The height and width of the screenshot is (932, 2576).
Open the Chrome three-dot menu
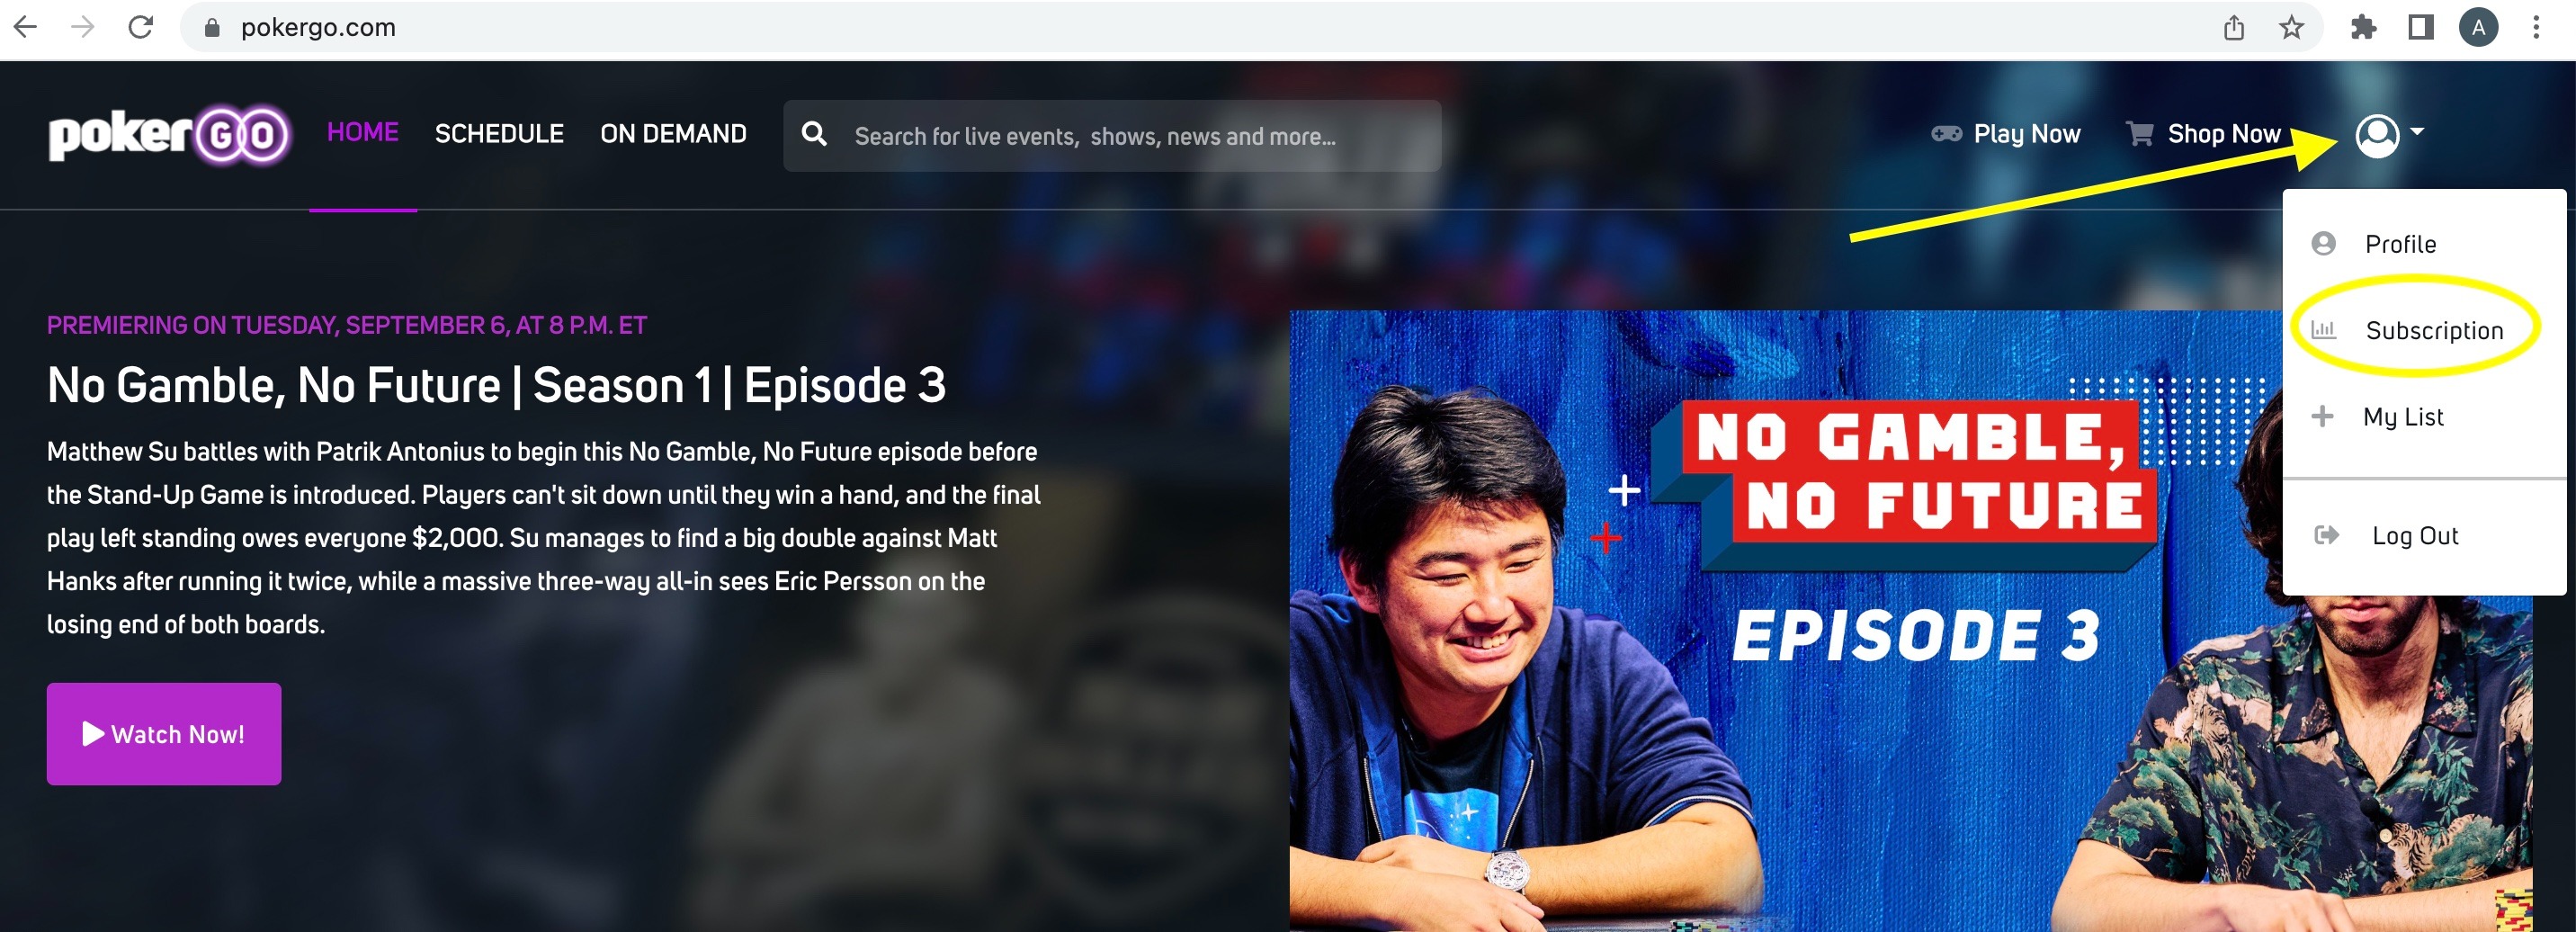(x=2535, y=27)
